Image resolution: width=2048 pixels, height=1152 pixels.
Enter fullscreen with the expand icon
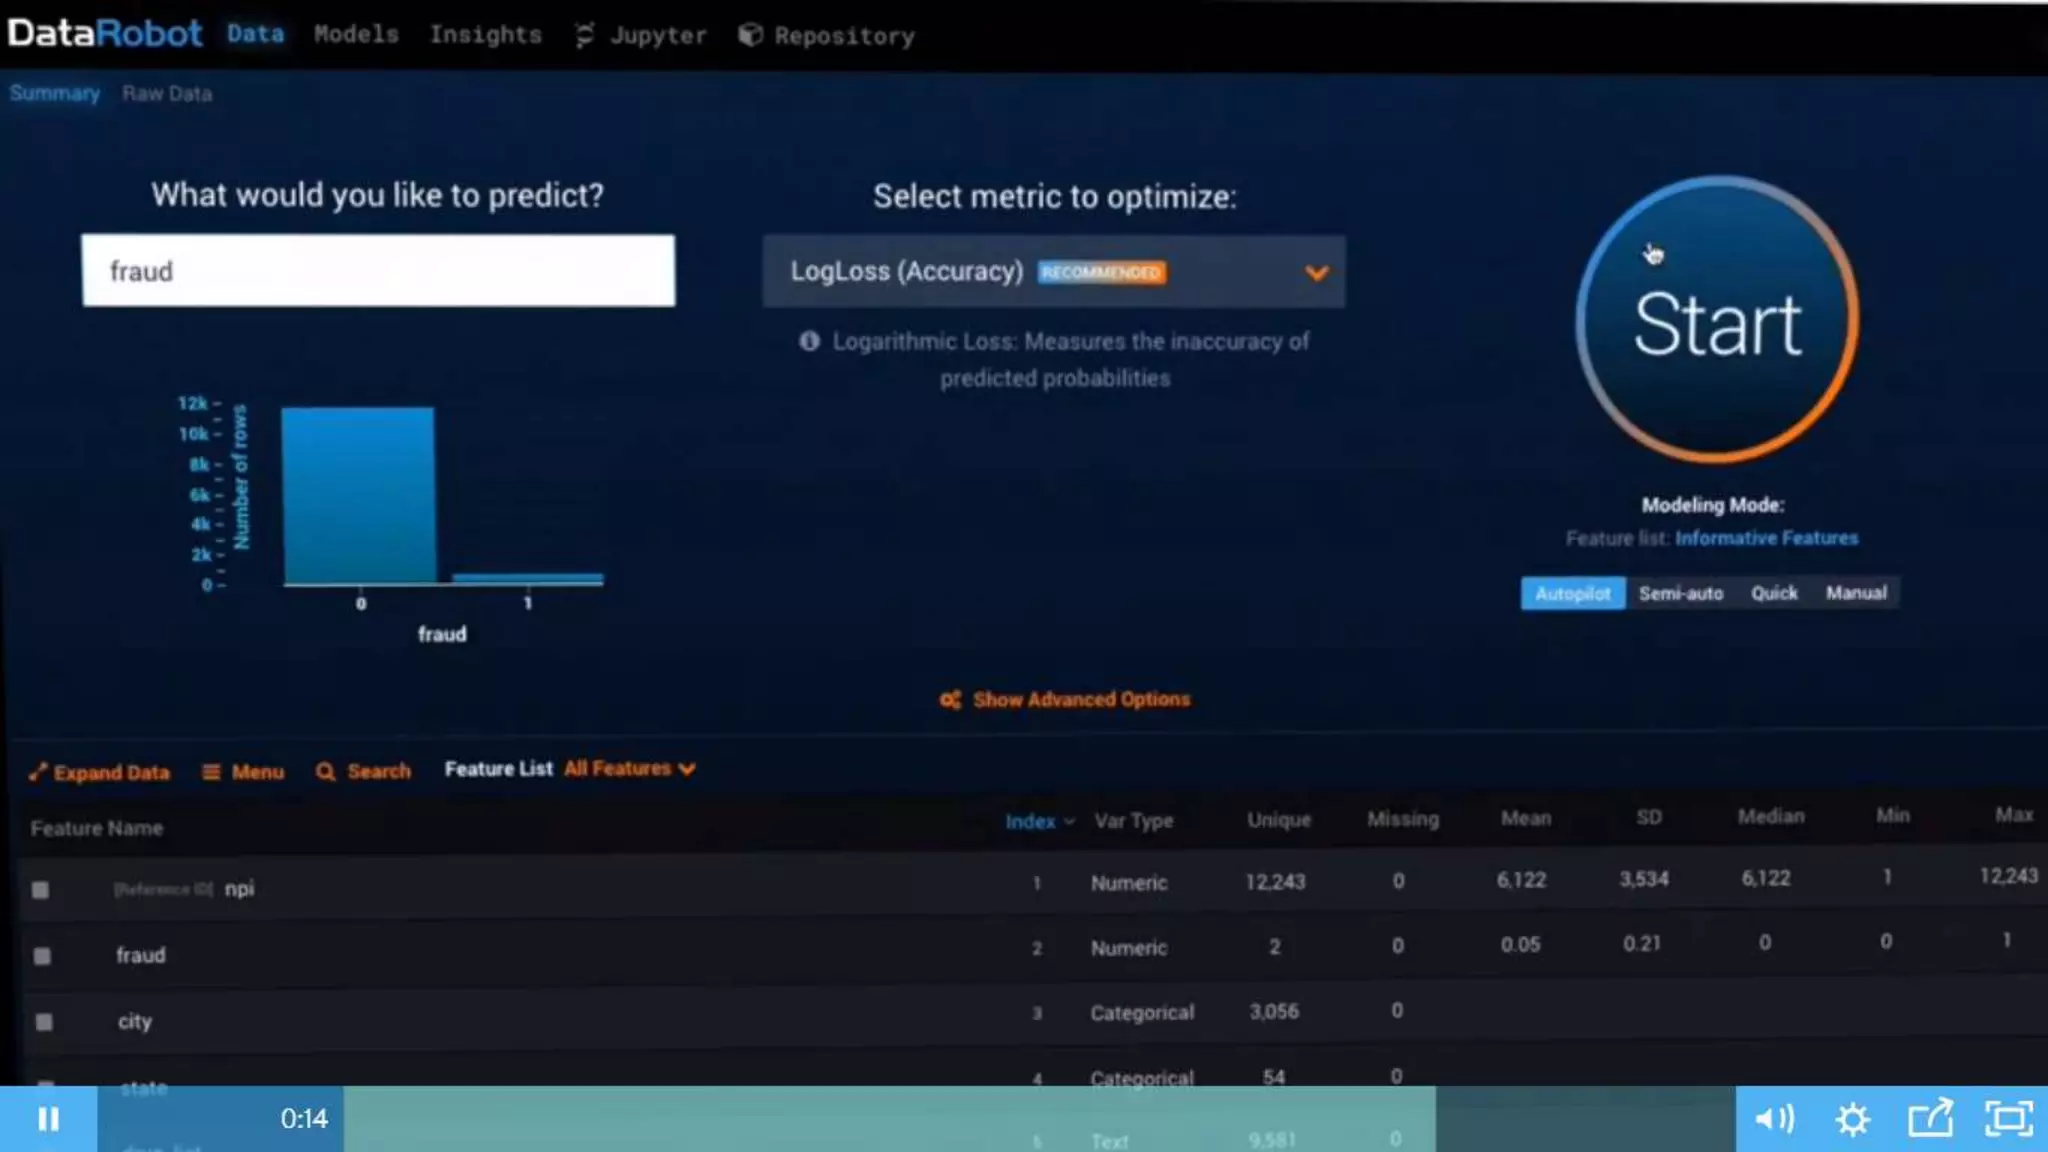click(2008, 1119)
